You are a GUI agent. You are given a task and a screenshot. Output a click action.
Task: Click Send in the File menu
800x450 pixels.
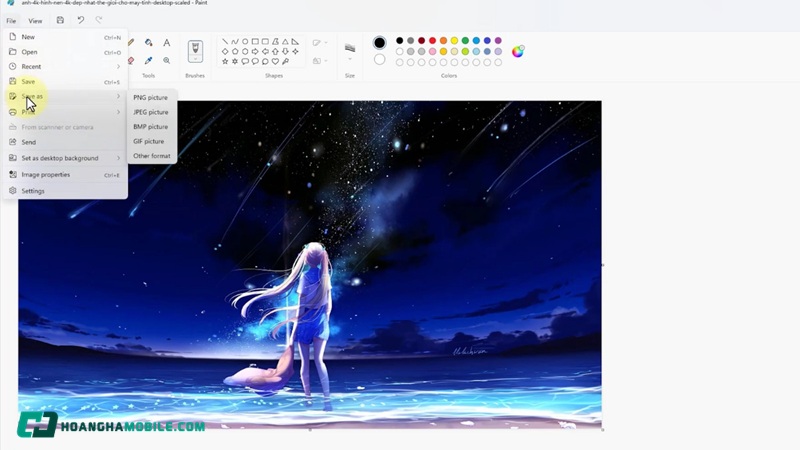pyautogui.click(x=65, y=142)
